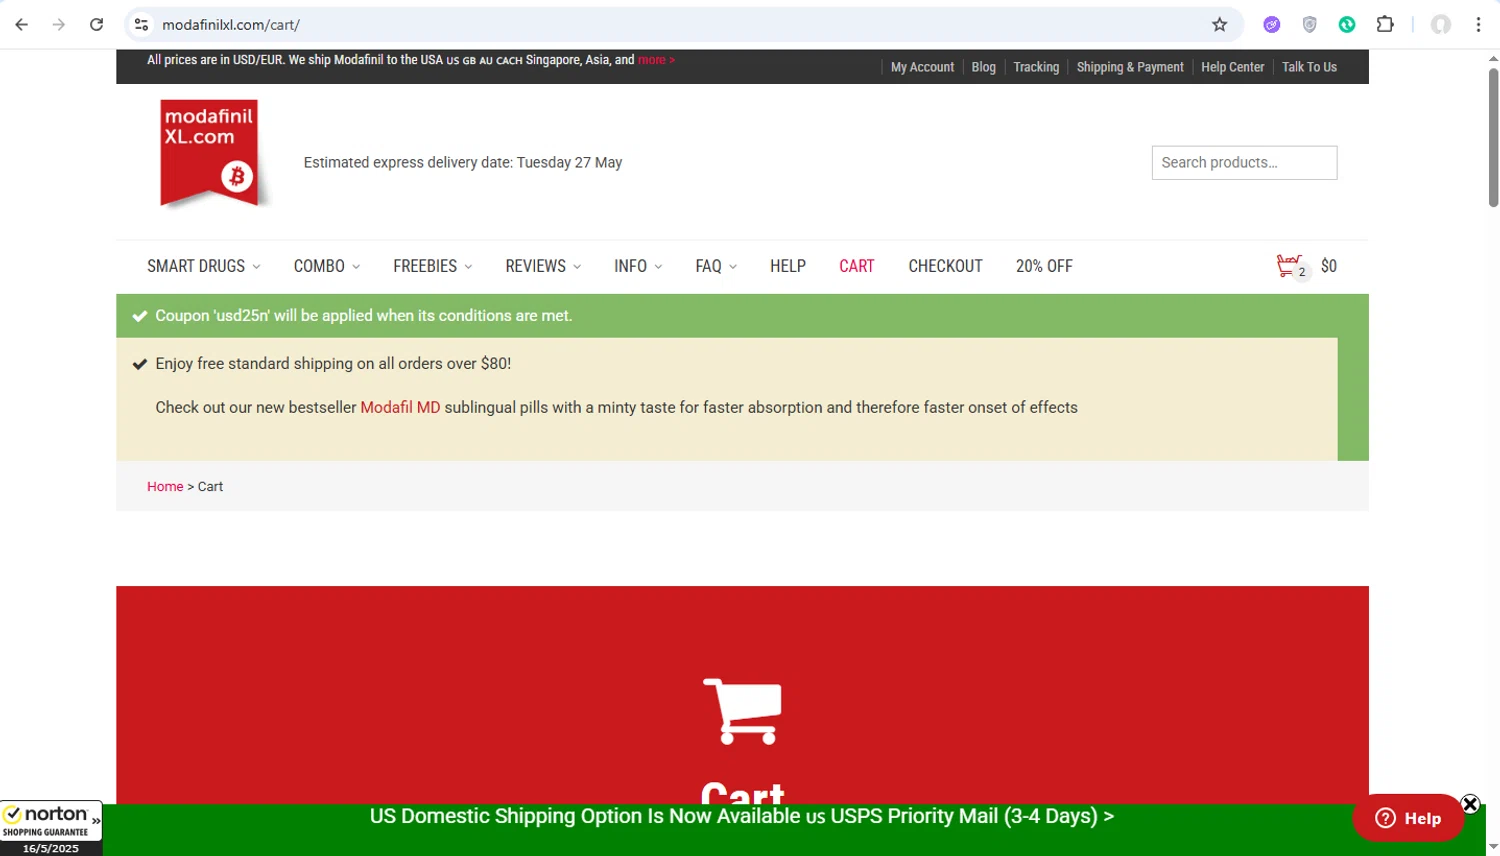Screen dimensions: 1500x856
Task: Go back using the browser back arrow
Action: pyautogui.click(x=22, y=25)
